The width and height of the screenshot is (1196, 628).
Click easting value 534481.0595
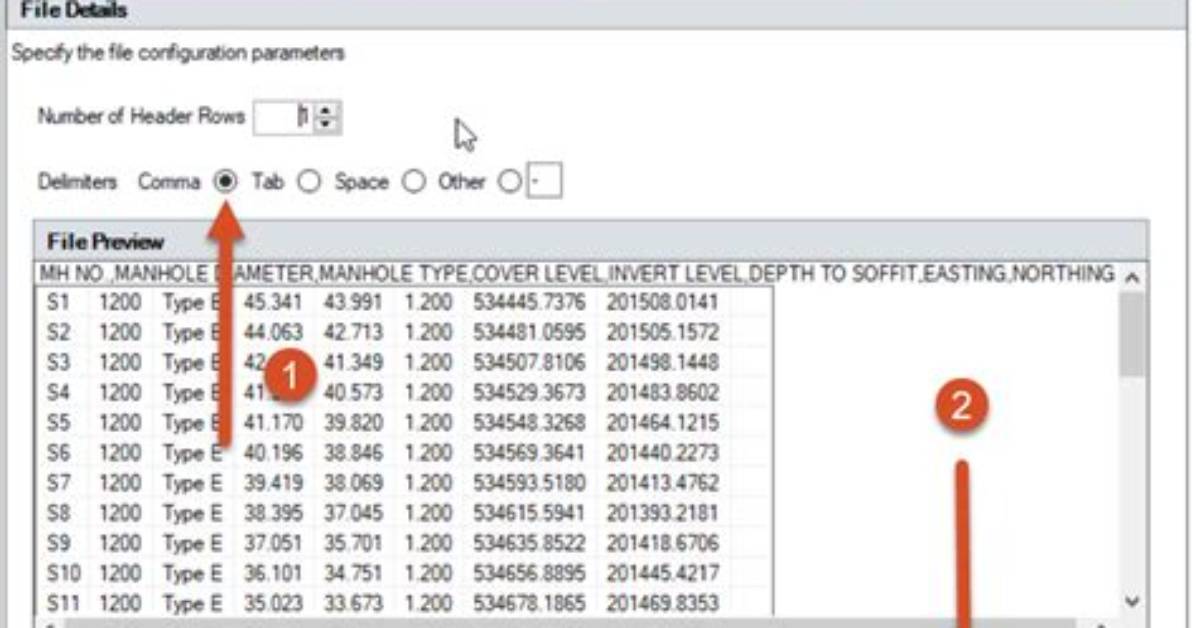pyautogui.click(x=529, y=333)
